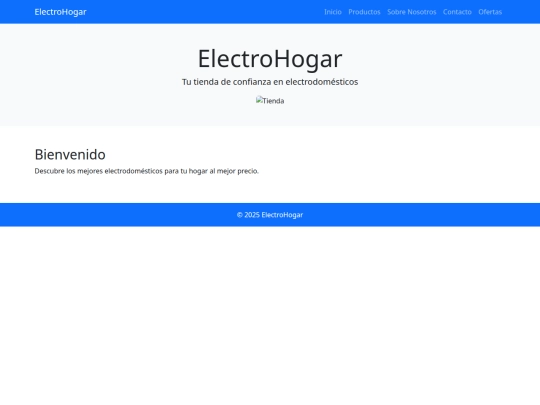Go to Inicio in the navigation bar
540x405 pixels.
click(x=333, y=12)
